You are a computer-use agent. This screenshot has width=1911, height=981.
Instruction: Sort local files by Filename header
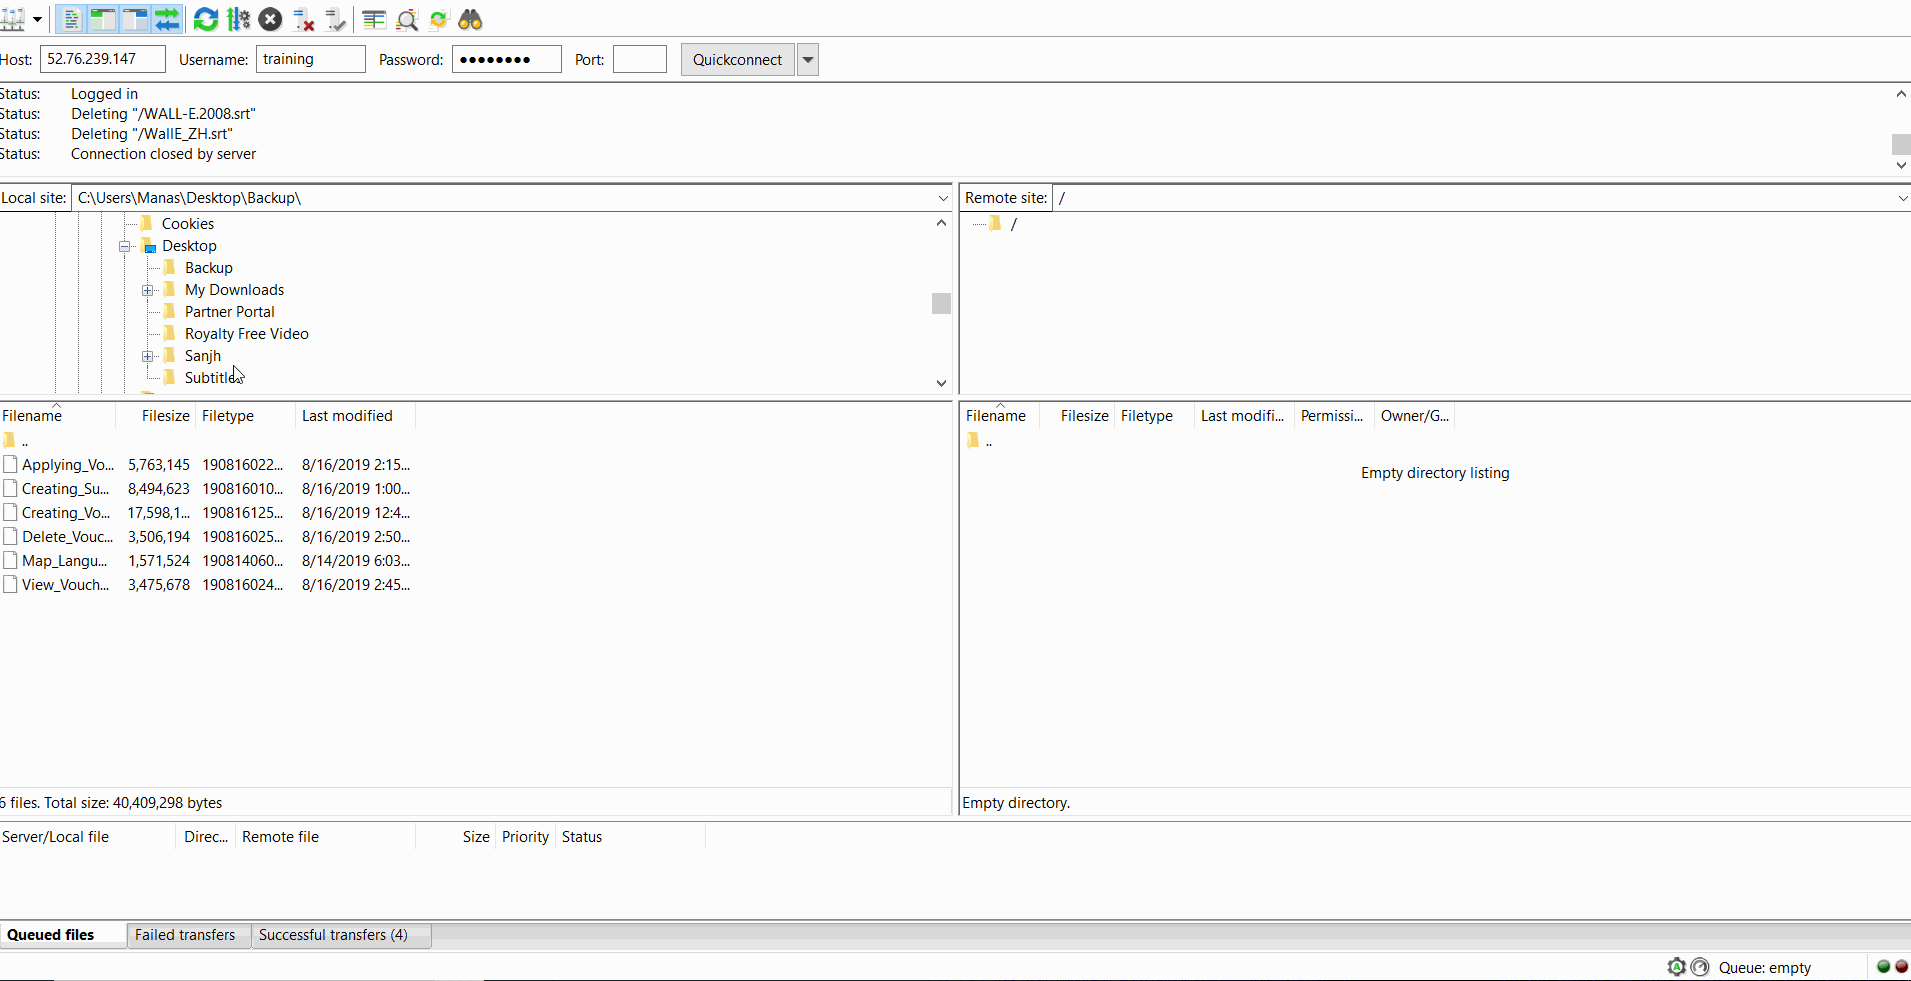57,416
